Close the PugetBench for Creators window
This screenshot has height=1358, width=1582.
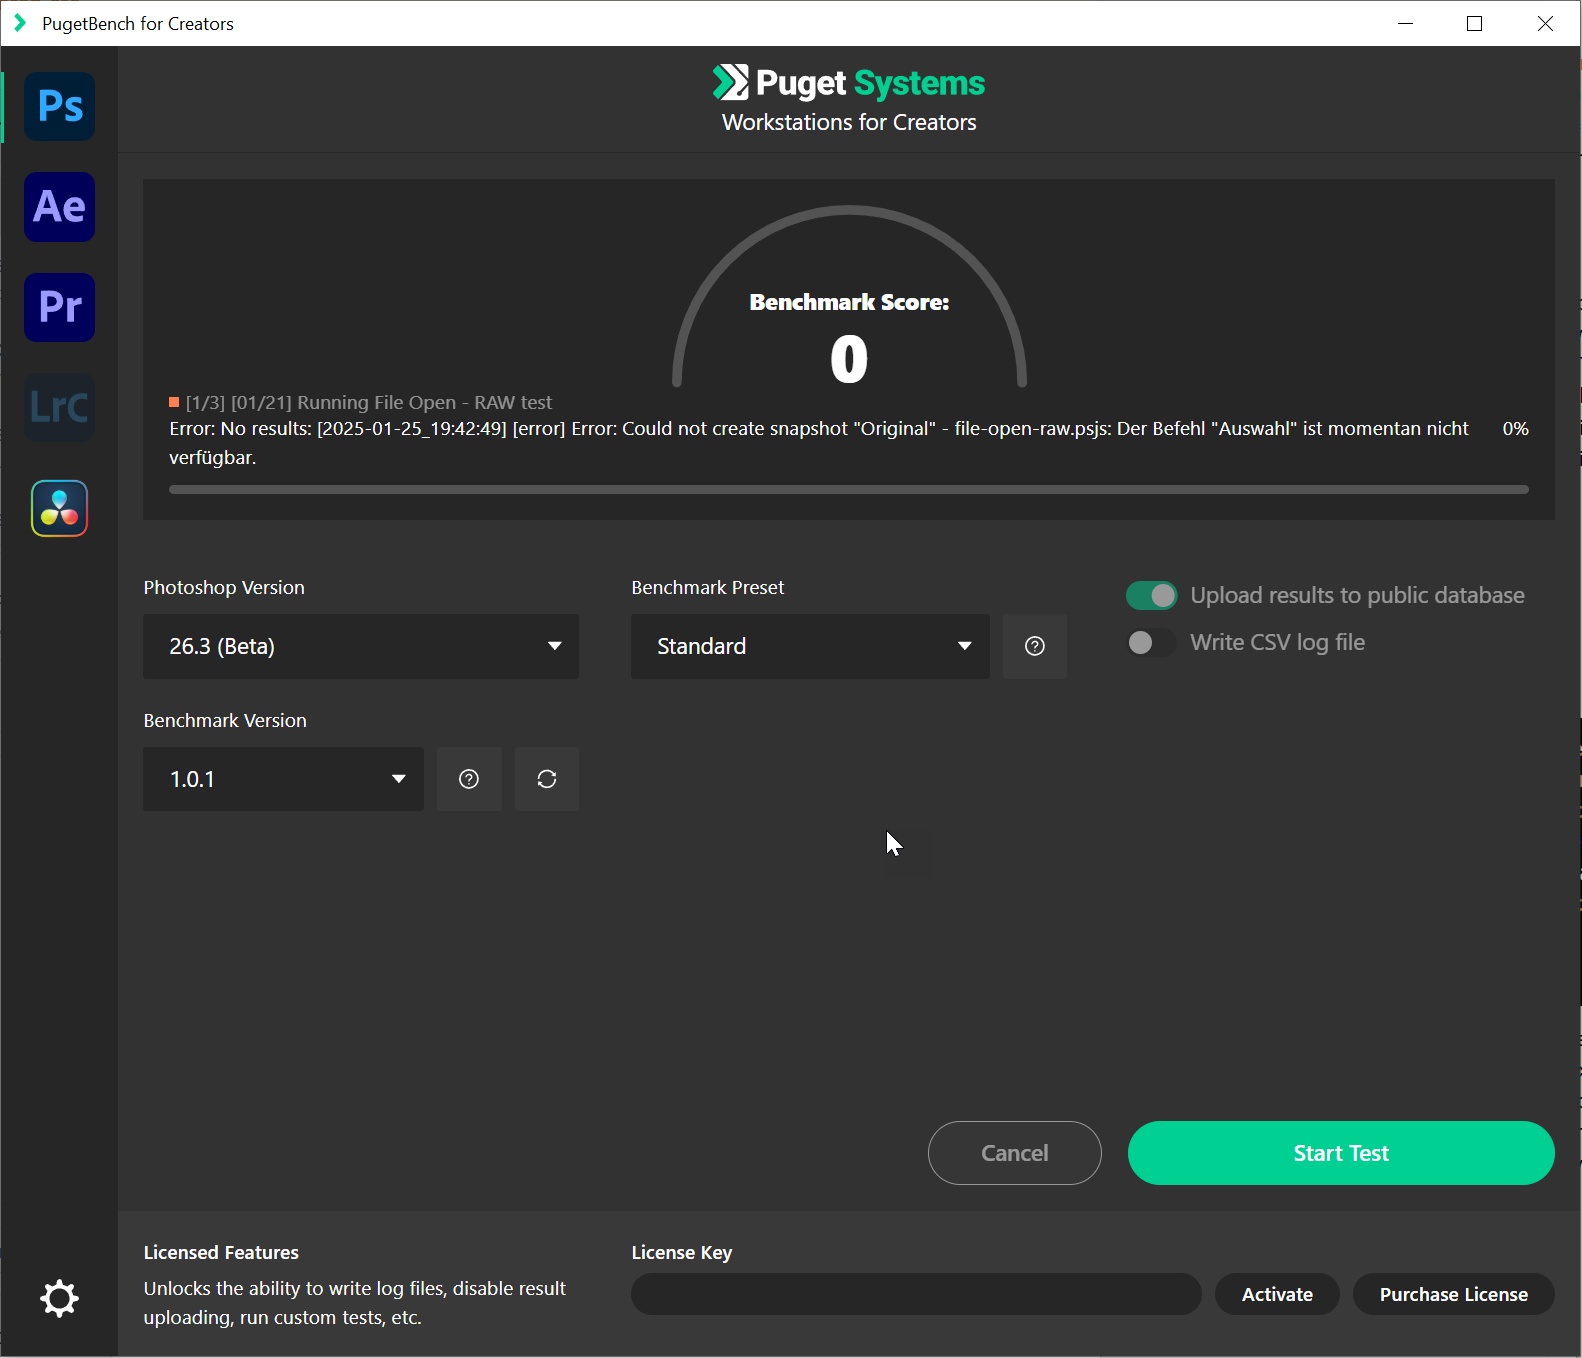pos(1545,23)
